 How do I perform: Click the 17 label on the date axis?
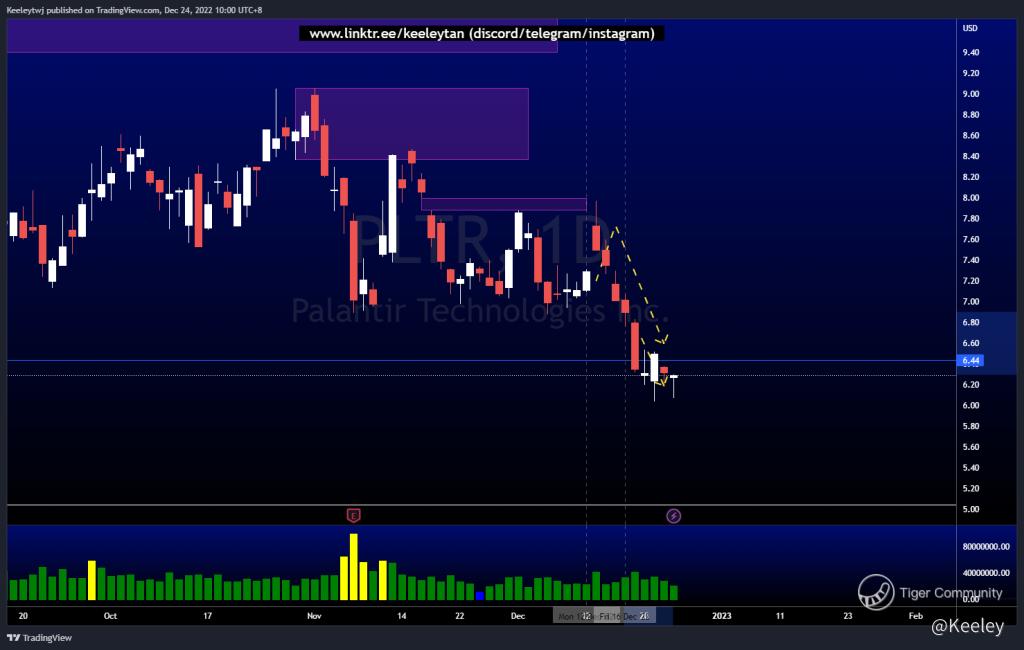(x=208, y=616)
